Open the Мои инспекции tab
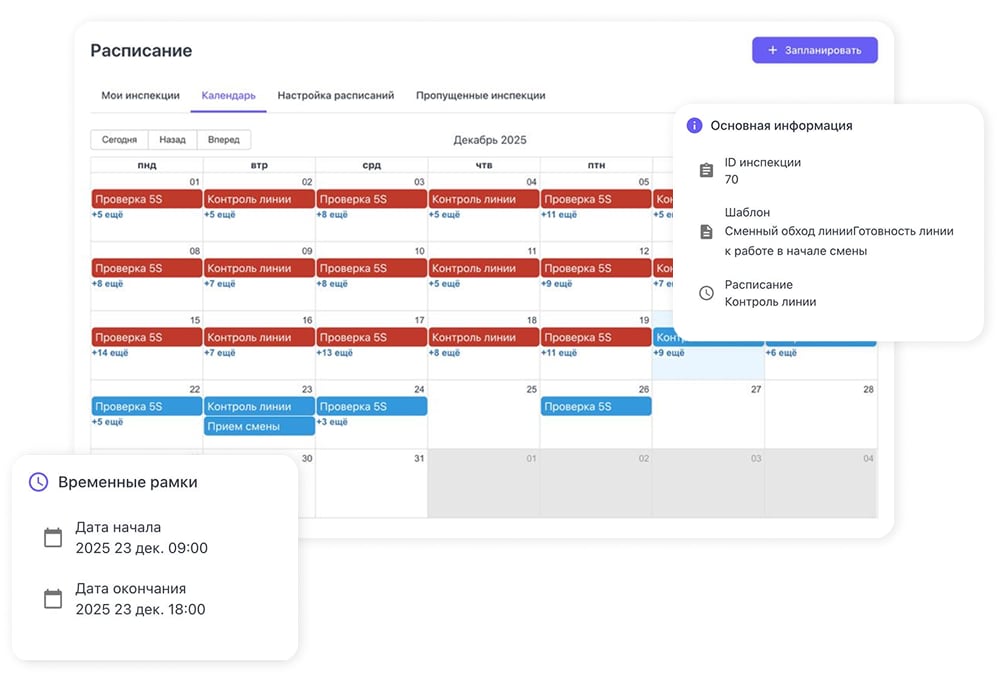The height and width of the screenshot is (686, 1000). click(140, 96)
